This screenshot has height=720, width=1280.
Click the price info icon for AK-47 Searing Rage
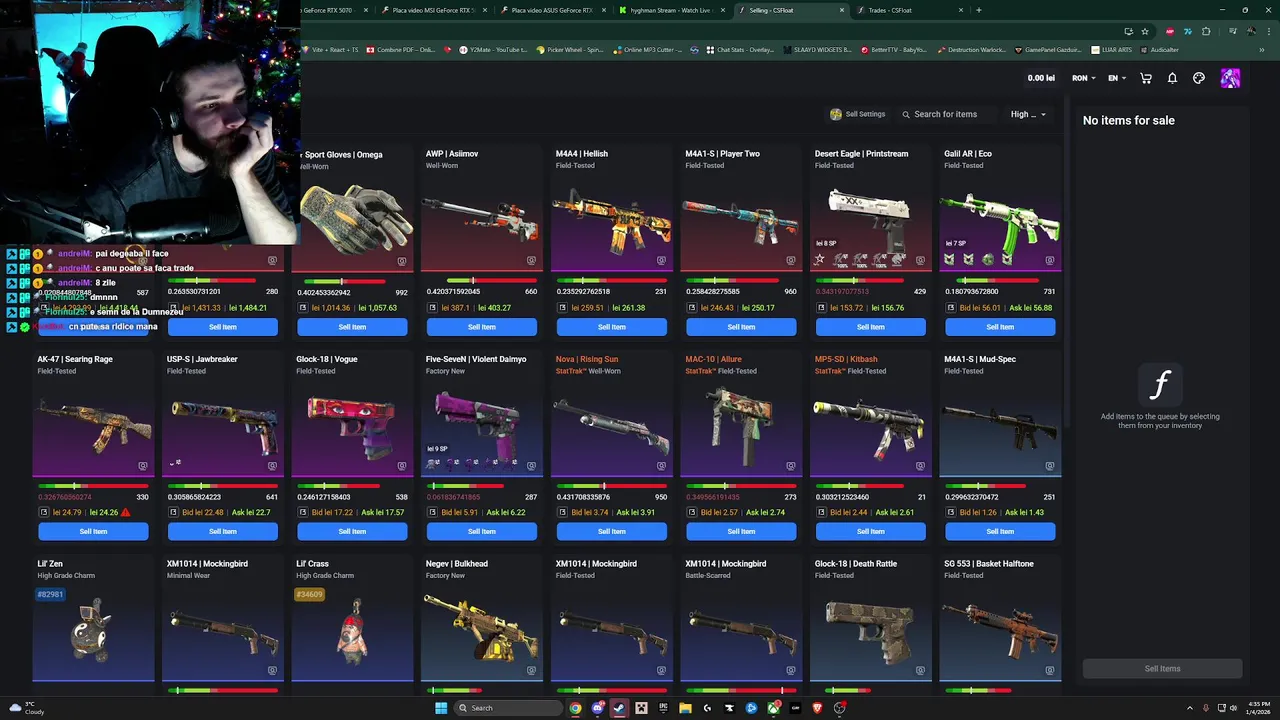[43, 512]
